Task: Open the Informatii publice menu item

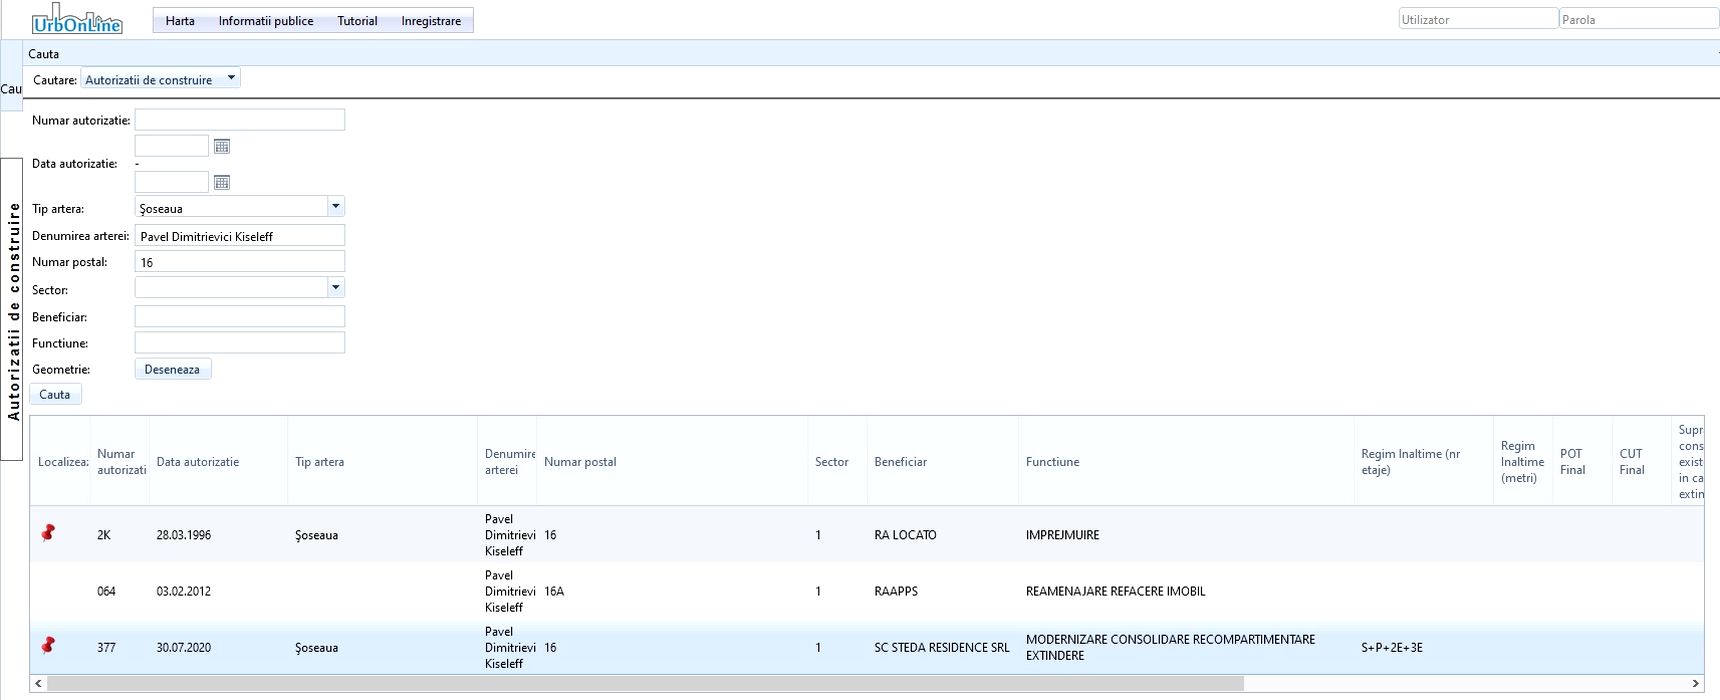Action: click(265, 21)
